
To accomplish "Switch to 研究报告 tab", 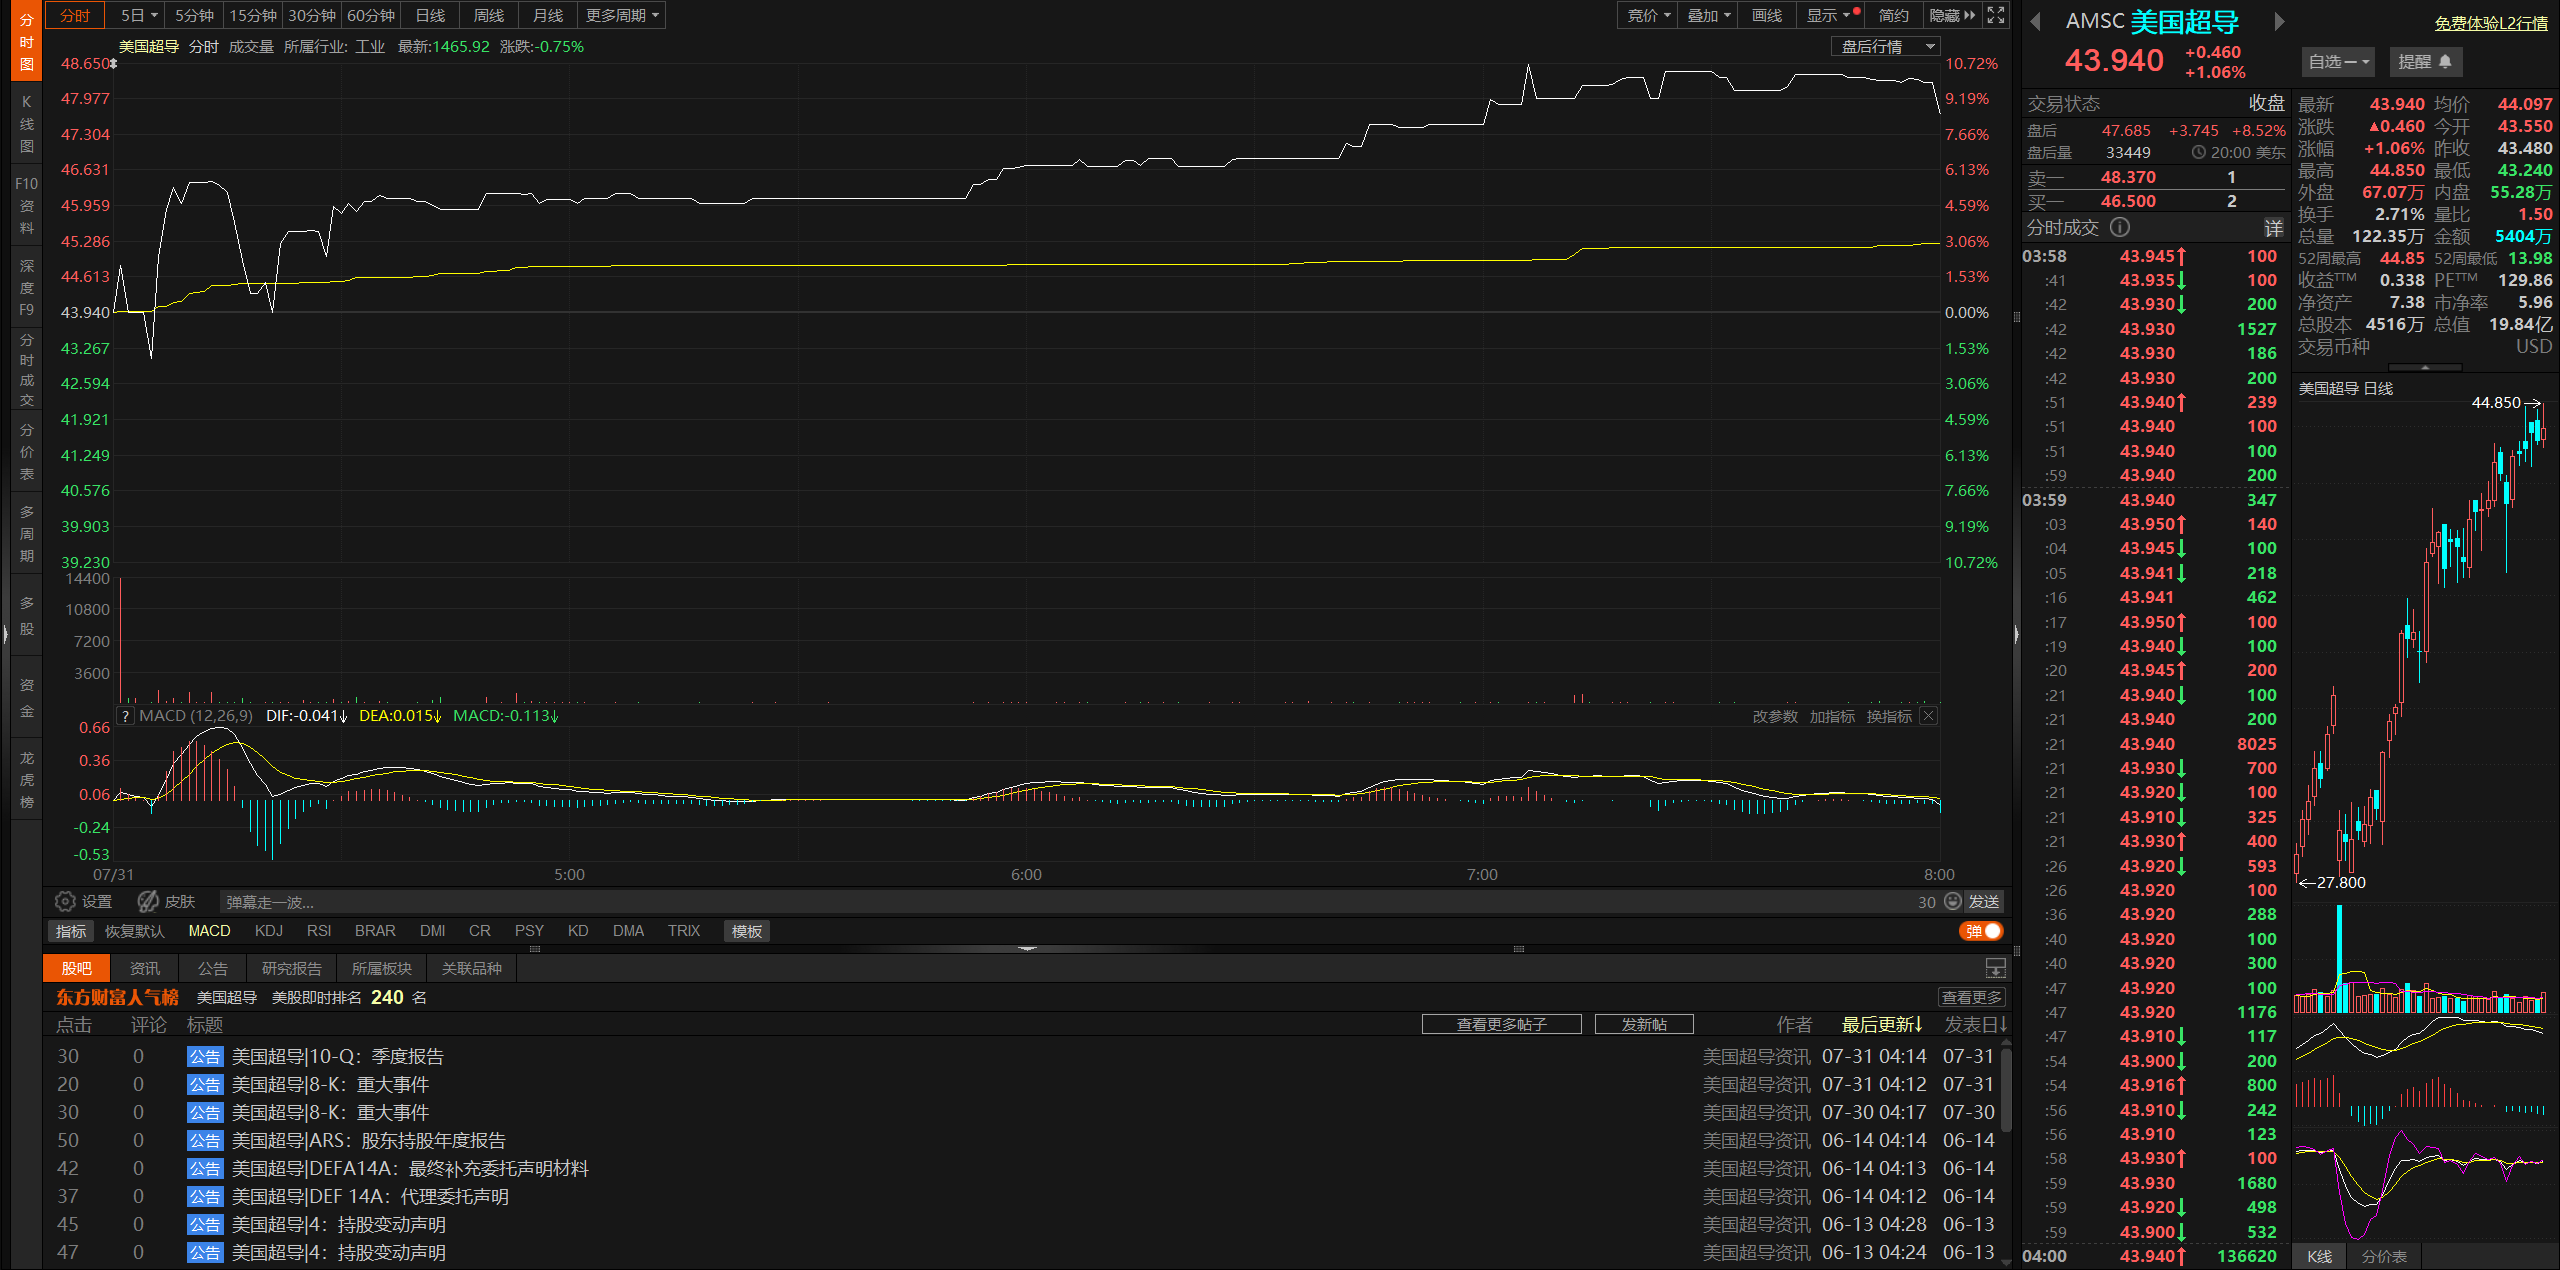I will point(291,968).
